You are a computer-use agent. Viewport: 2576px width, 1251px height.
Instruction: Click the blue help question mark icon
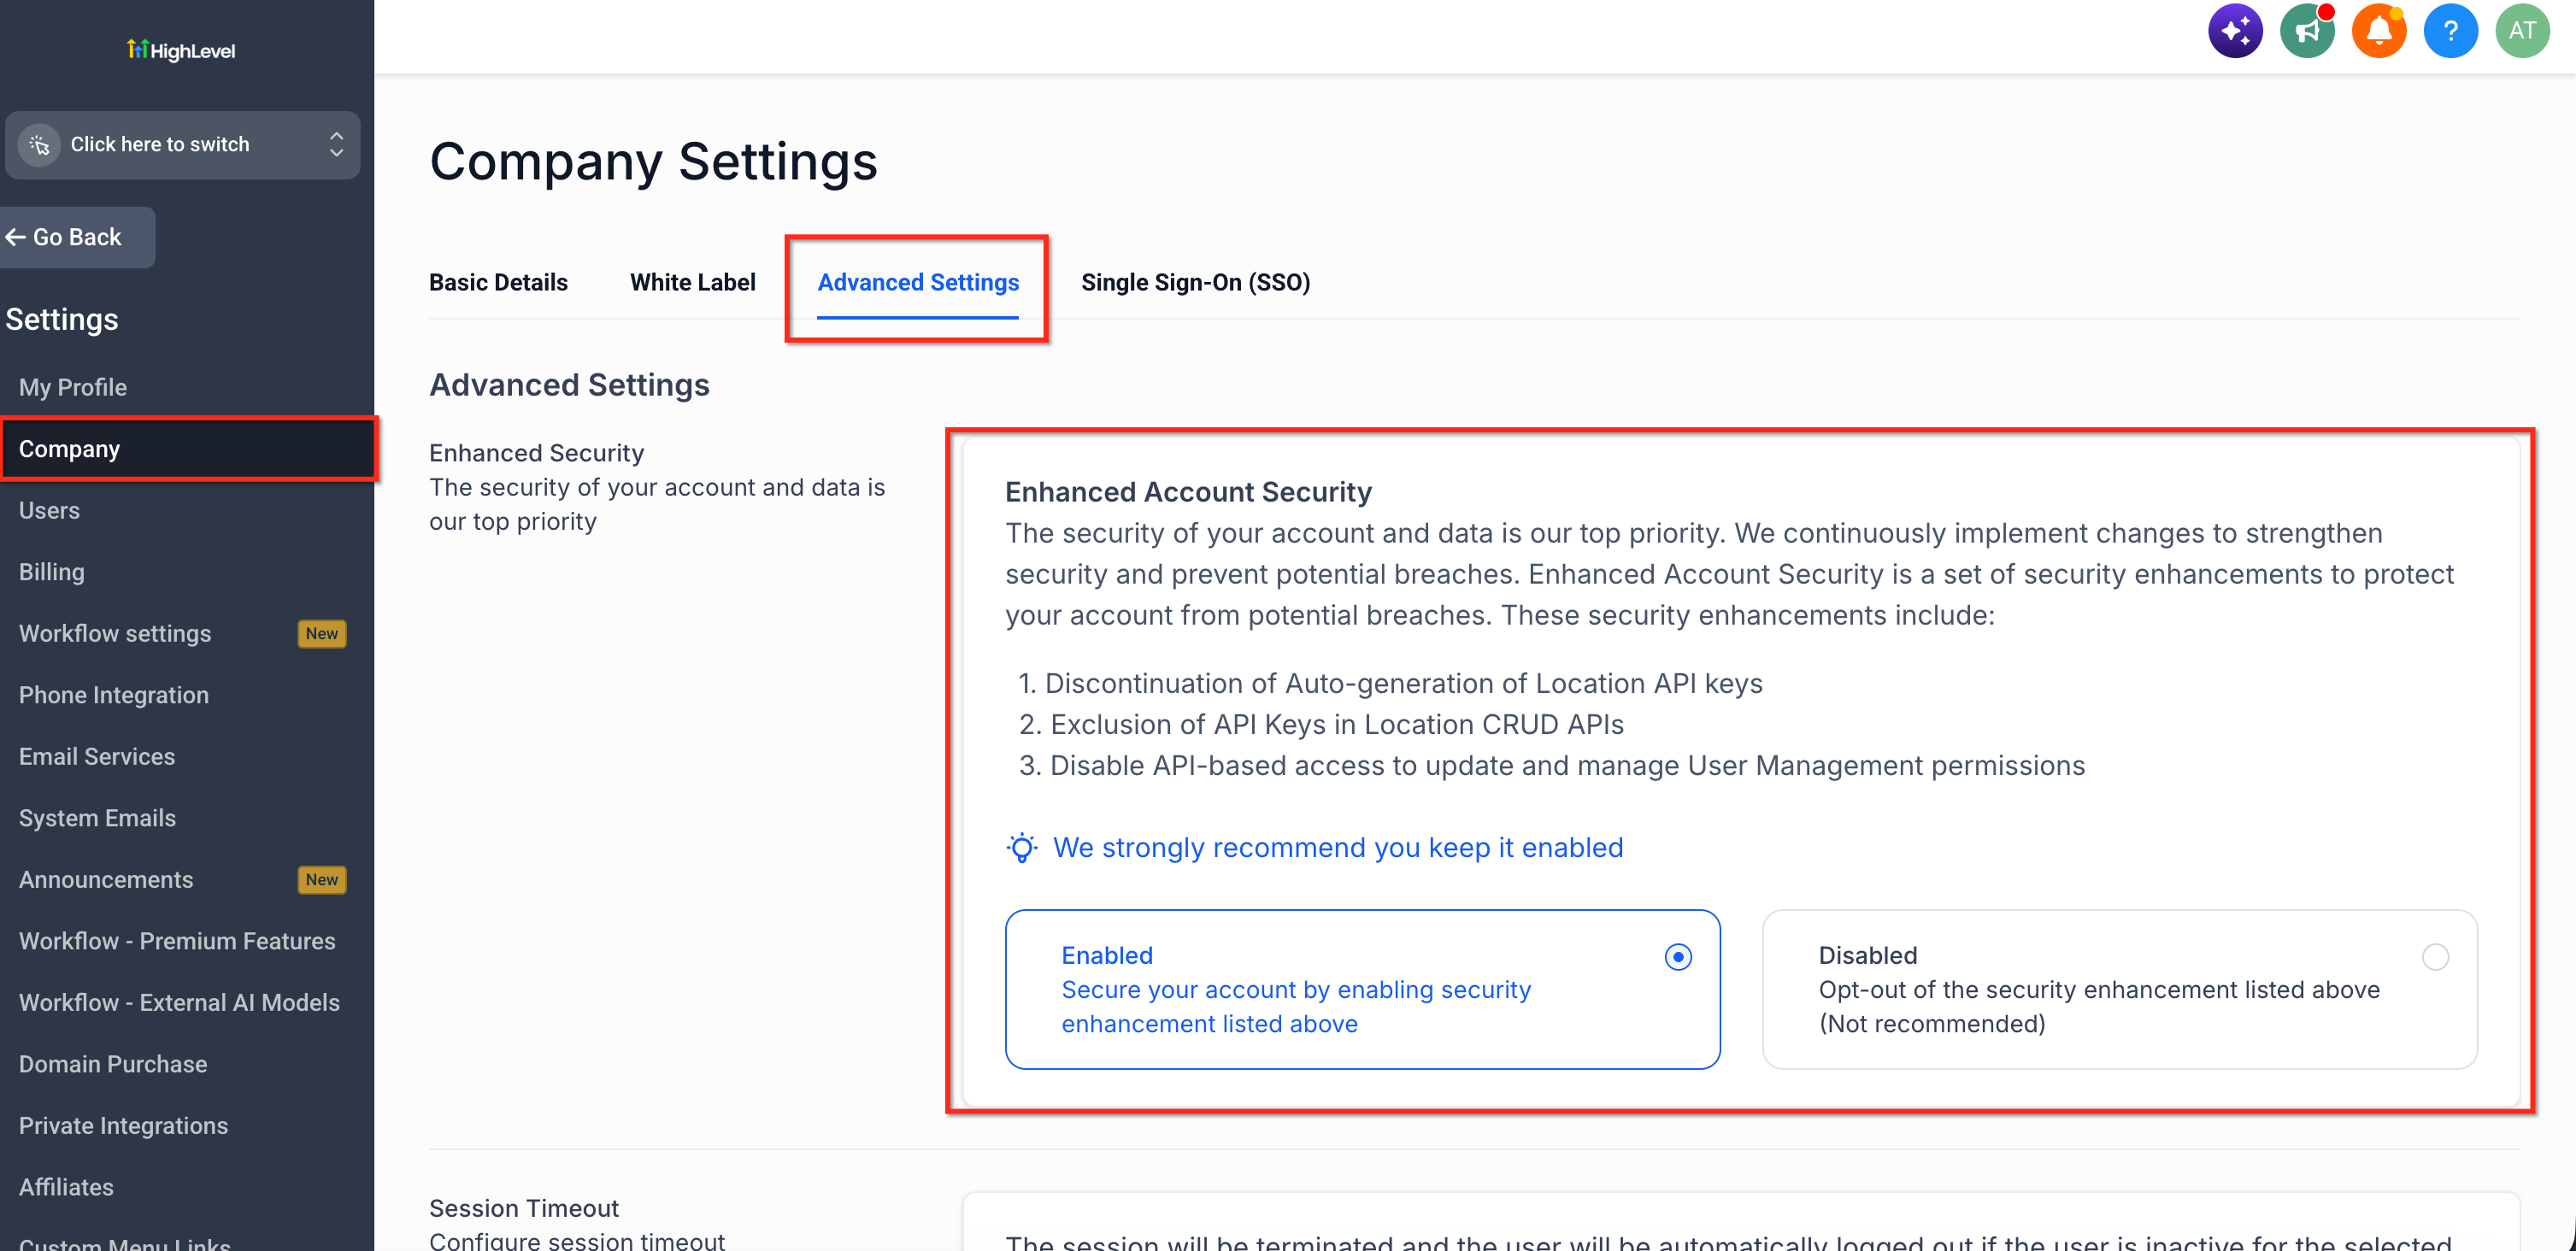point(2451,31)
